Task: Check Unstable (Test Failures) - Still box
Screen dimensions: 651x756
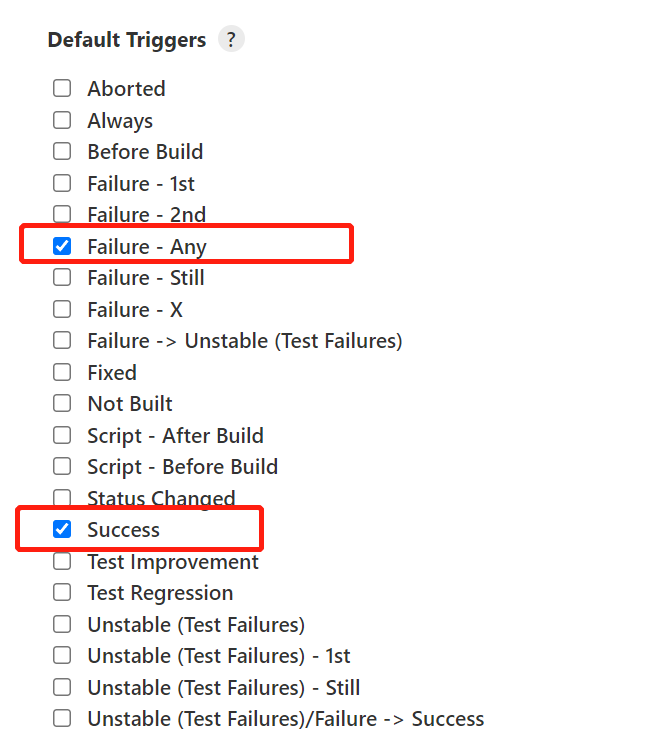Action: click(x=62, y=687)
